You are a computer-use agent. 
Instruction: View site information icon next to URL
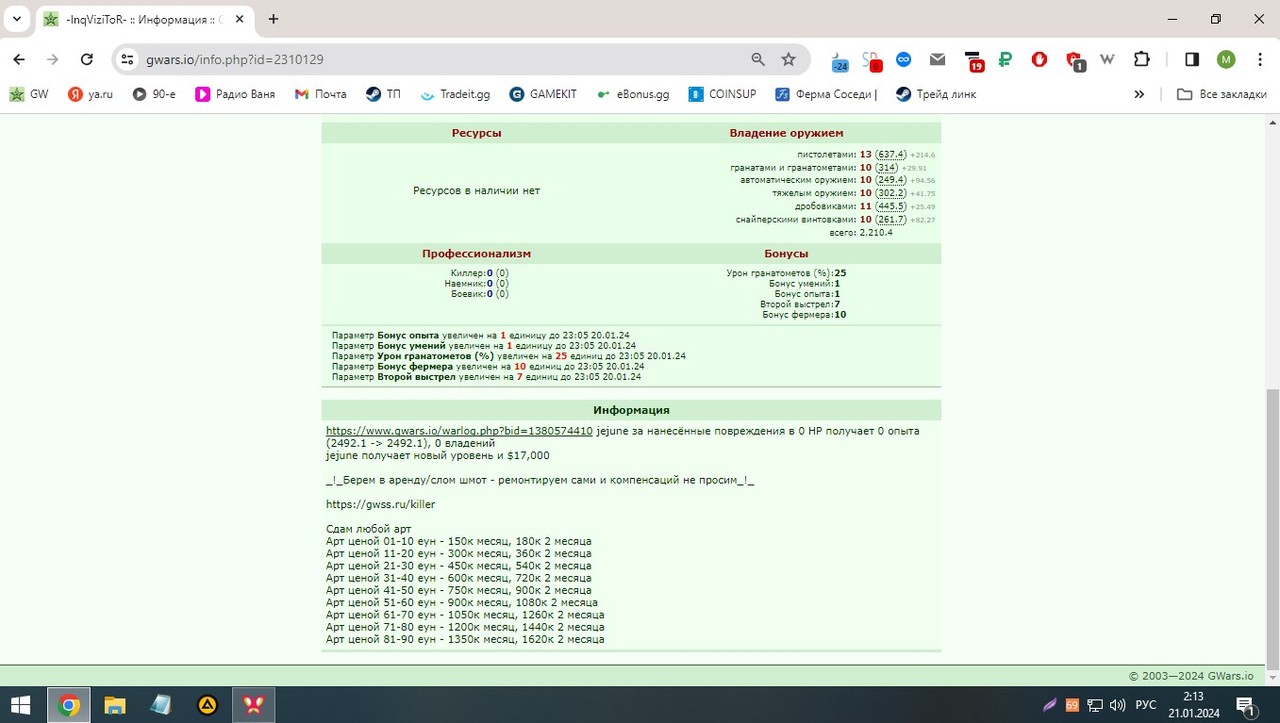pos(127,60)
